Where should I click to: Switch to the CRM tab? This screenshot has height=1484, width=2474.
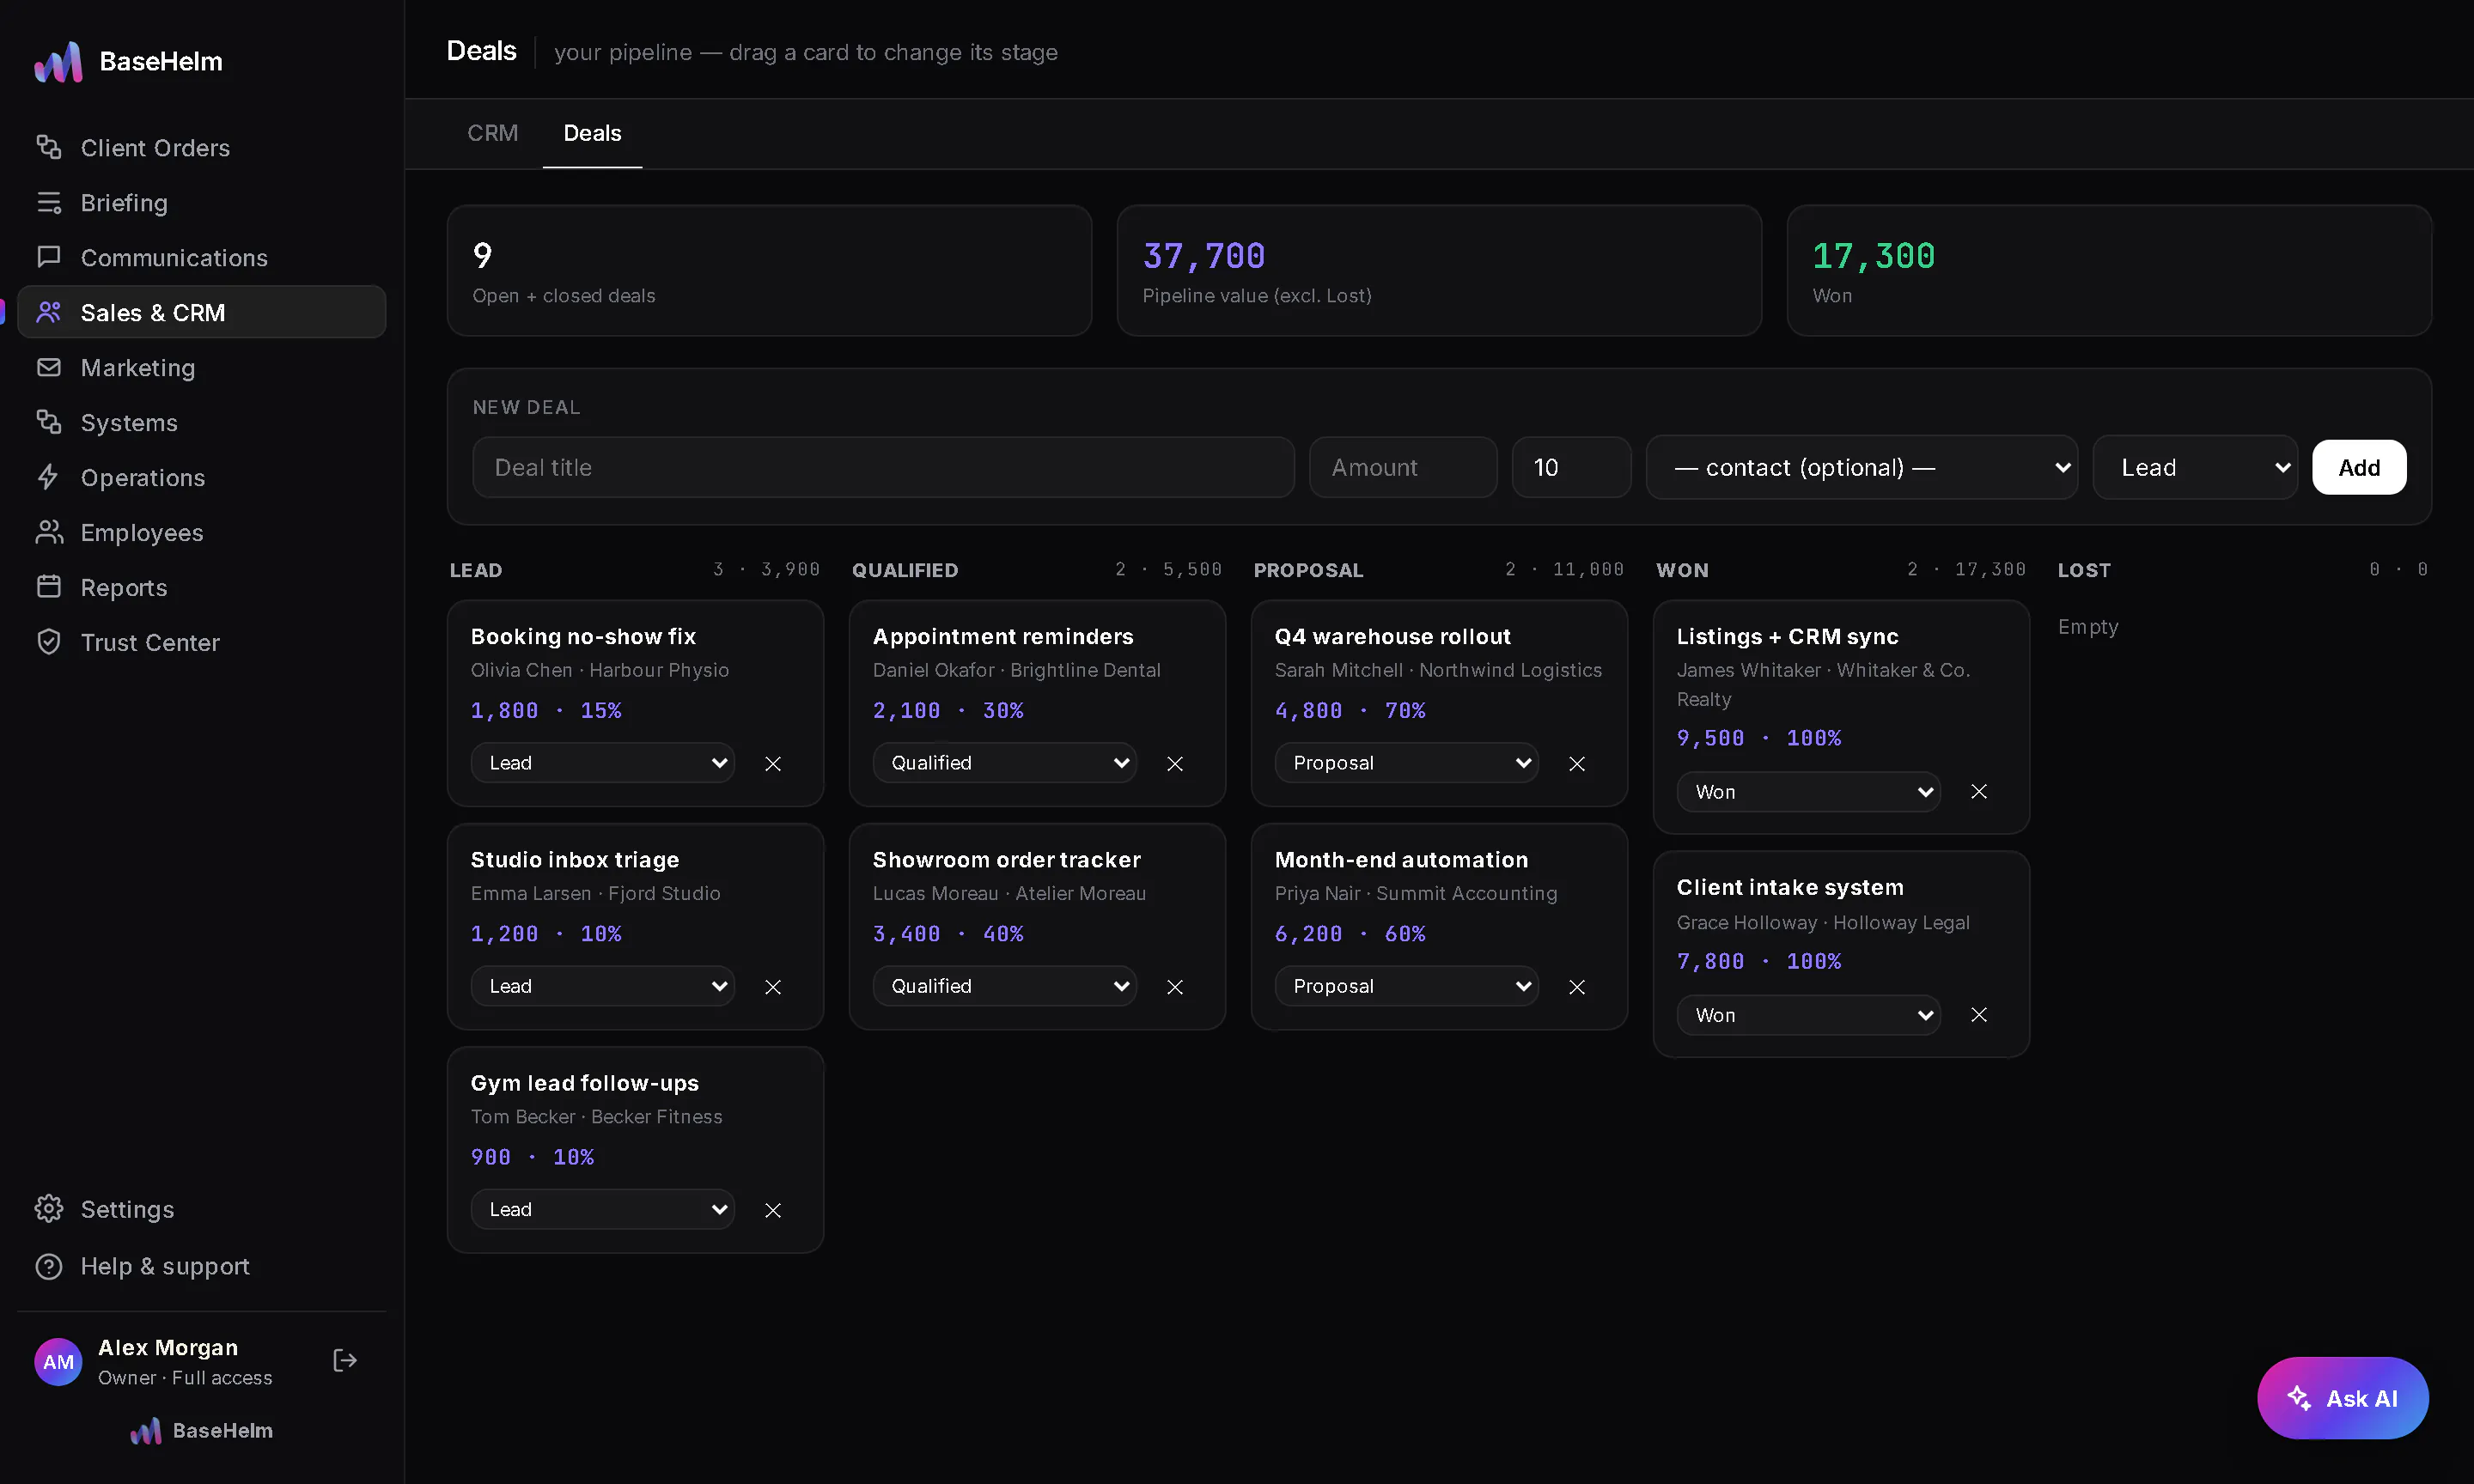pos(493,134)
